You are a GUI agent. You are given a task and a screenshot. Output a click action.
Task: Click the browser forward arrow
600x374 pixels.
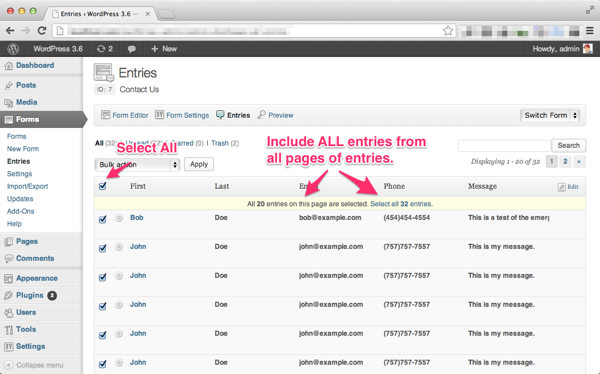(26, 31)
